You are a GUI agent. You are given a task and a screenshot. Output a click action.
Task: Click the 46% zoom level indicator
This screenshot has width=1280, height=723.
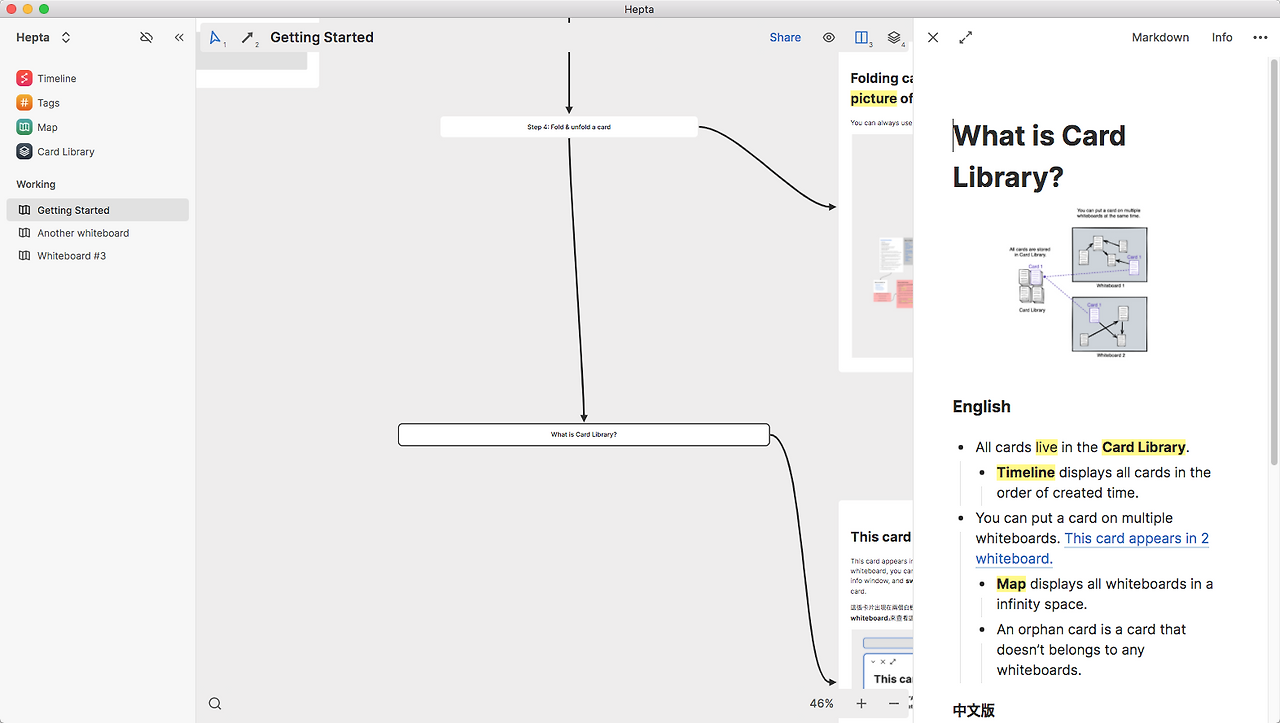tap(821, 704)
